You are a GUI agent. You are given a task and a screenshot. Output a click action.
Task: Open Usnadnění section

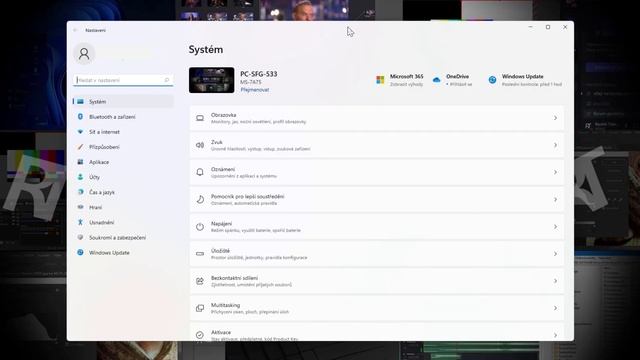(x=123, y=222)
